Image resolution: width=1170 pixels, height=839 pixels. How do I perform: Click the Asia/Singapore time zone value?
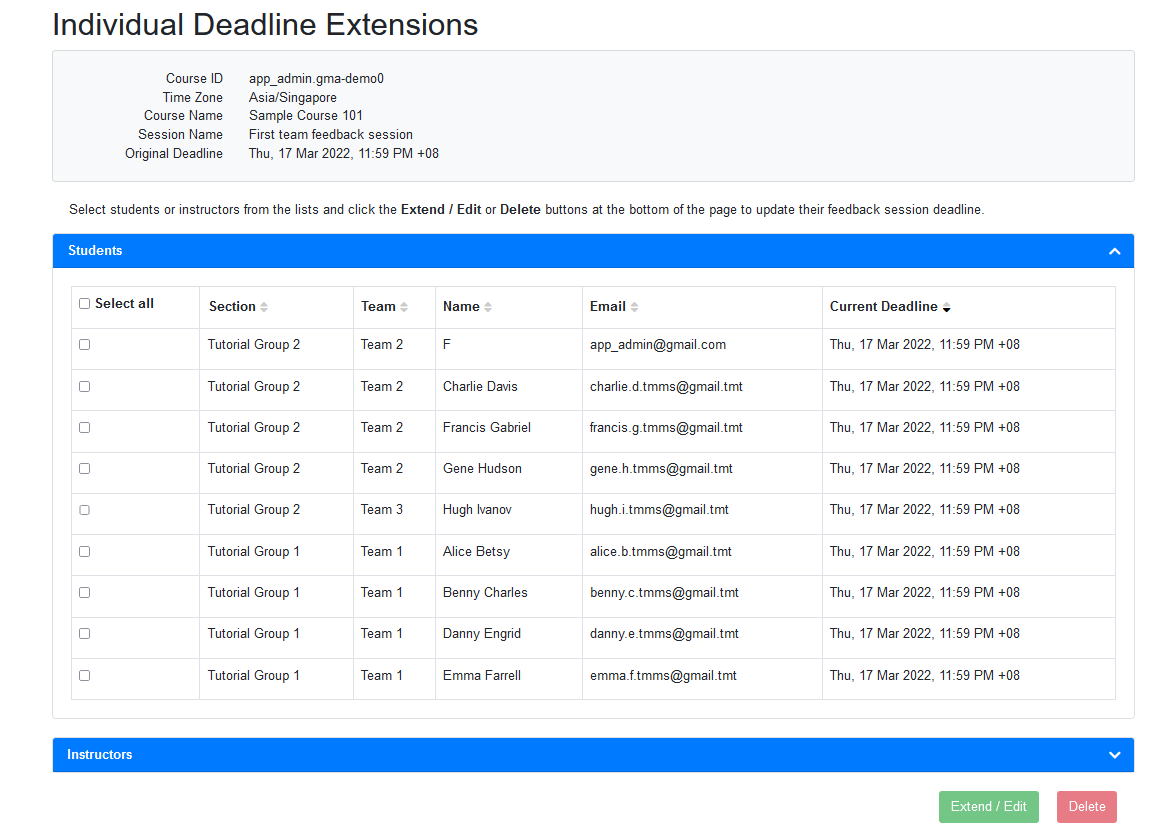[x=292, y=98]
